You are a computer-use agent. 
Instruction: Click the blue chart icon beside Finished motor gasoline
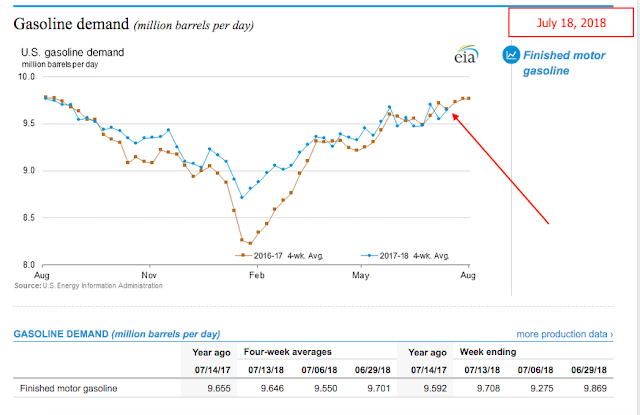pyautogui.click(x=510, y=55)
